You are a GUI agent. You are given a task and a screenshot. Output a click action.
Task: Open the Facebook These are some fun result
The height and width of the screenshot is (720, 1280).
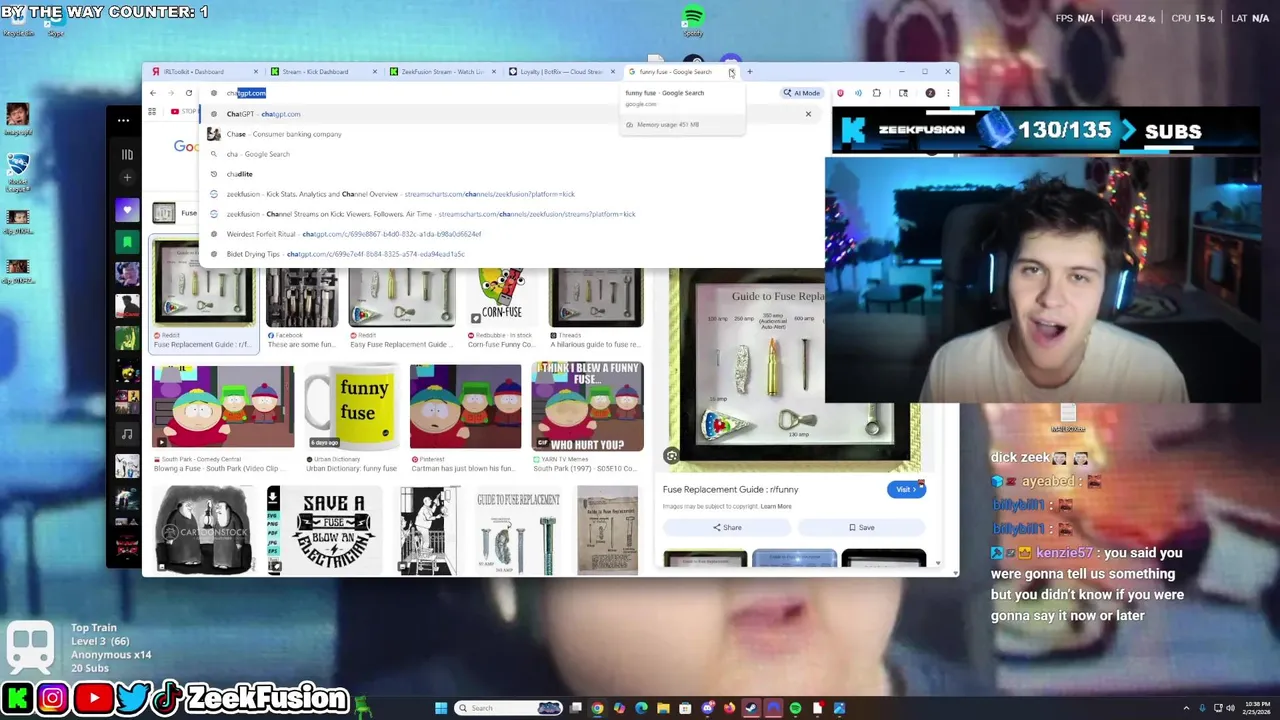click(x=302, y=297)
